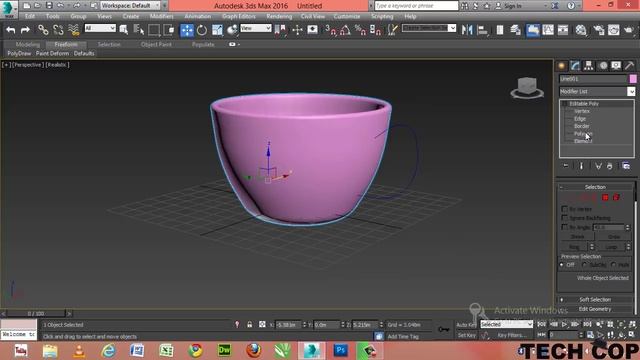Image resolution: width=640 pixels, height=360 pixels.
Task: Expand the Soft Selection rollout
Action: [595, 300]
